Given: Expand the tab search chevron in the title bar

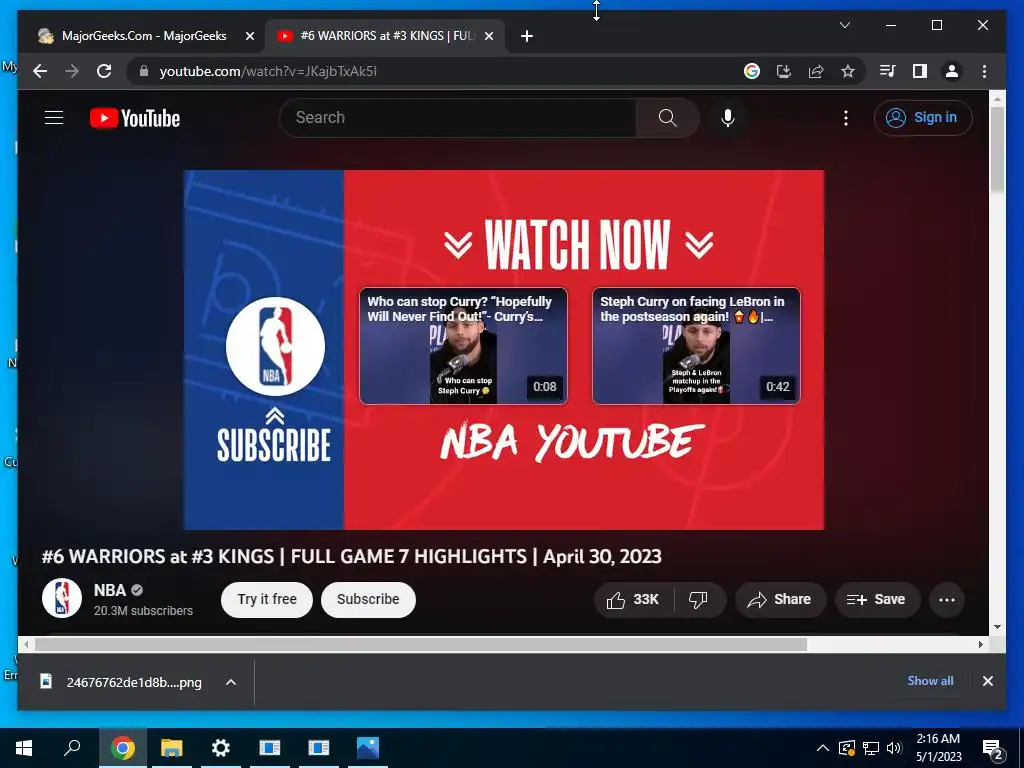Looking at the screenshot, I should (x=844, y=25).
